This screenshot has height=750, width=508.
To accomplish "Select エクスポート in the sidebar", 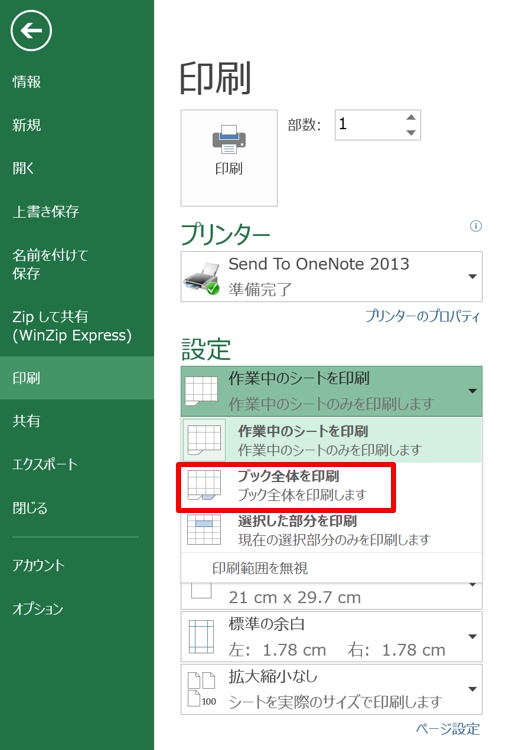I will [x=45, y=464].
